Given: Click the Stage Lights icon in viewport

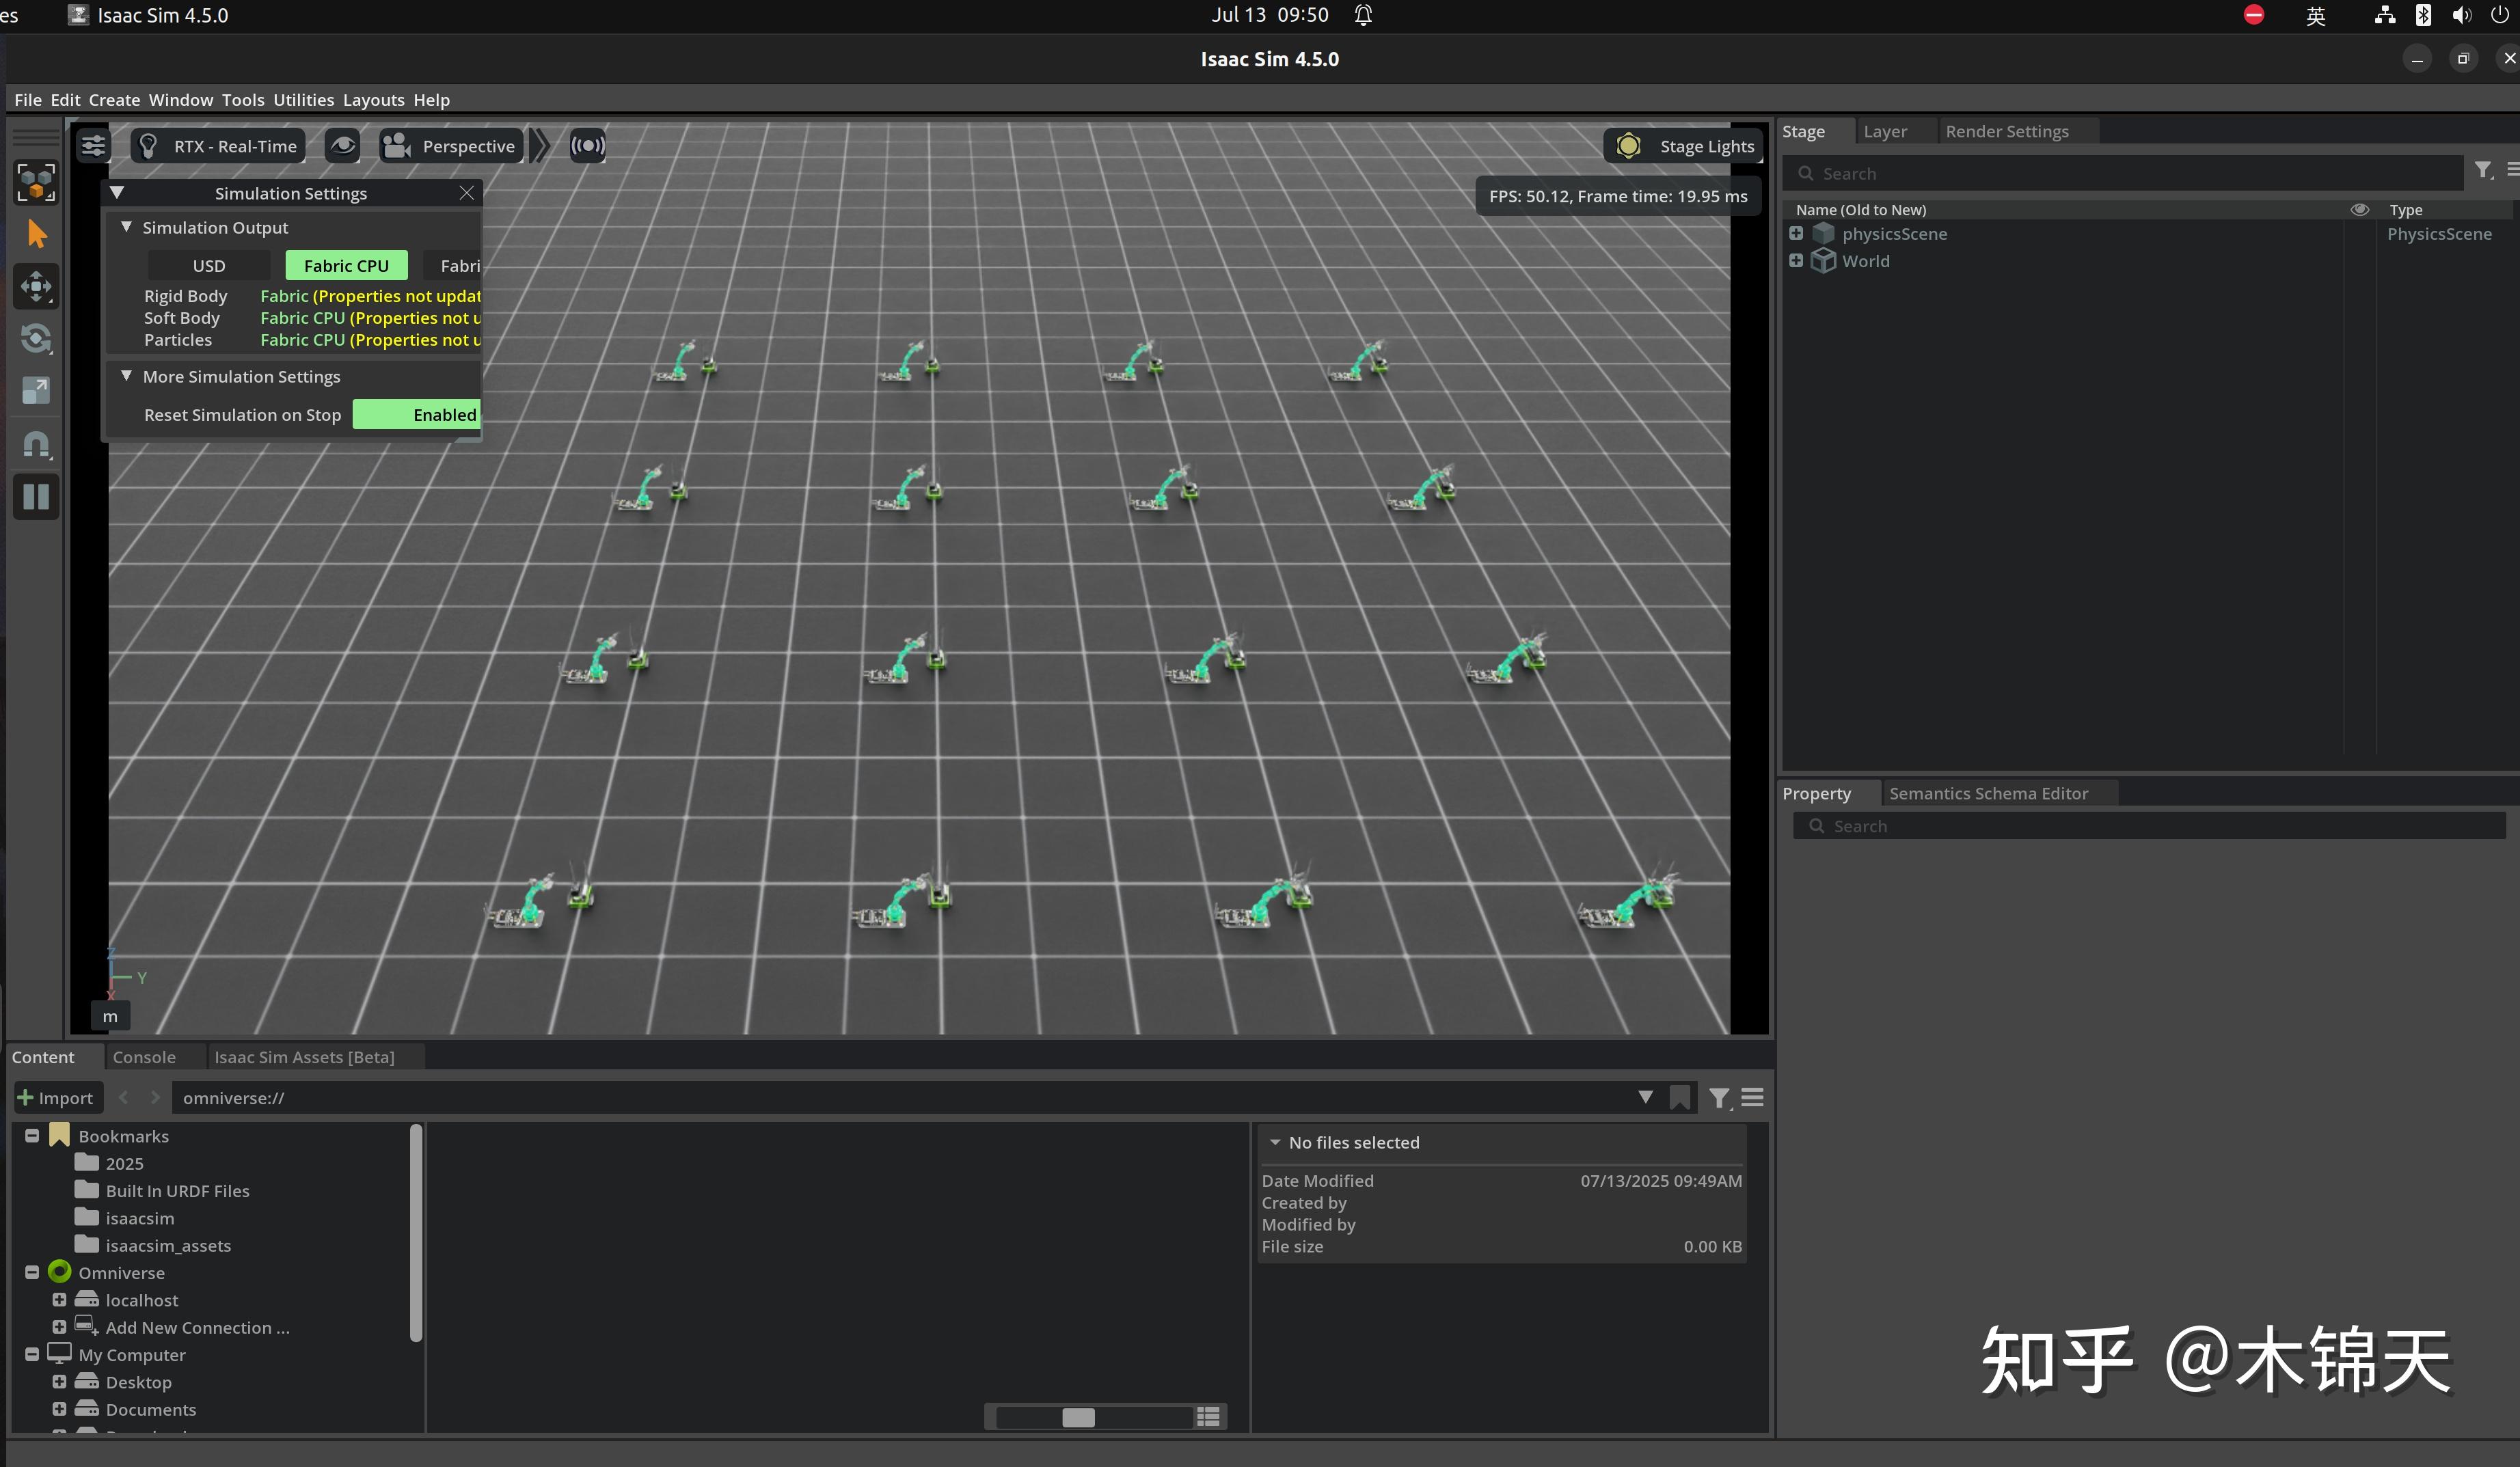Looking at the screenshot, I should pyautogui.click(x=1629, y=145).
